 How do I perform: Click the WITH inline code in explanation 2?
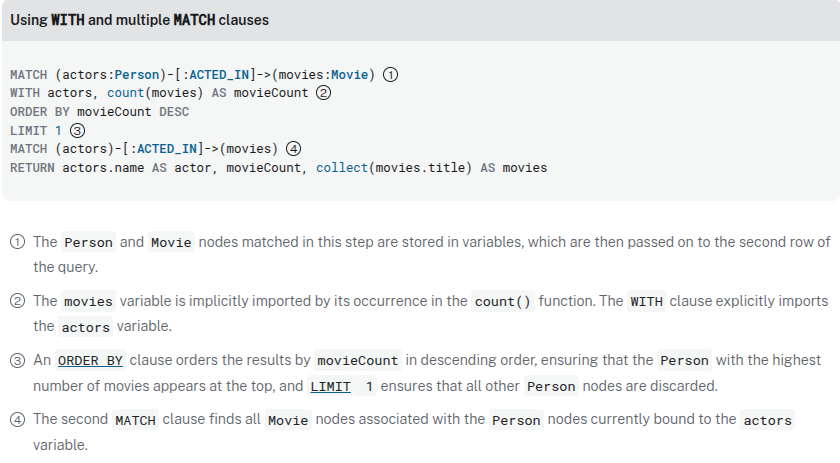pyautogui.click(x=647, y=301)
